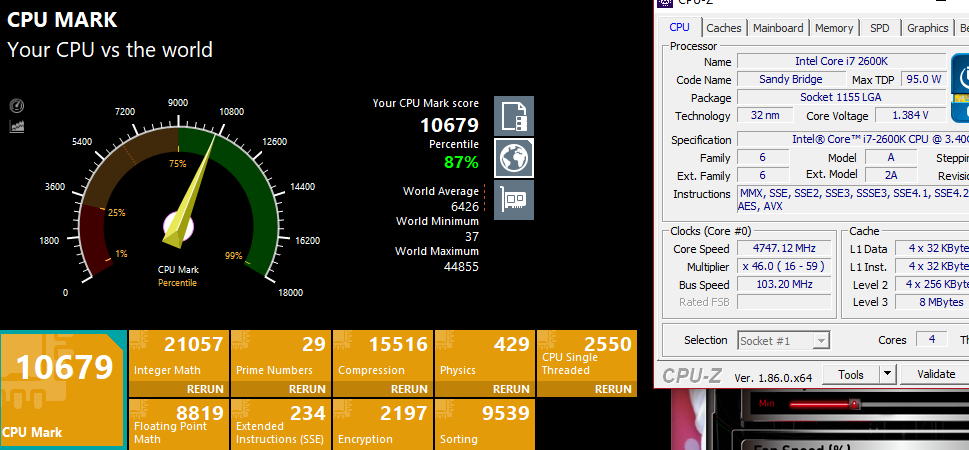The image size is (969, 450).
Task: Select the small chart view icon
Action: [17, 127]
